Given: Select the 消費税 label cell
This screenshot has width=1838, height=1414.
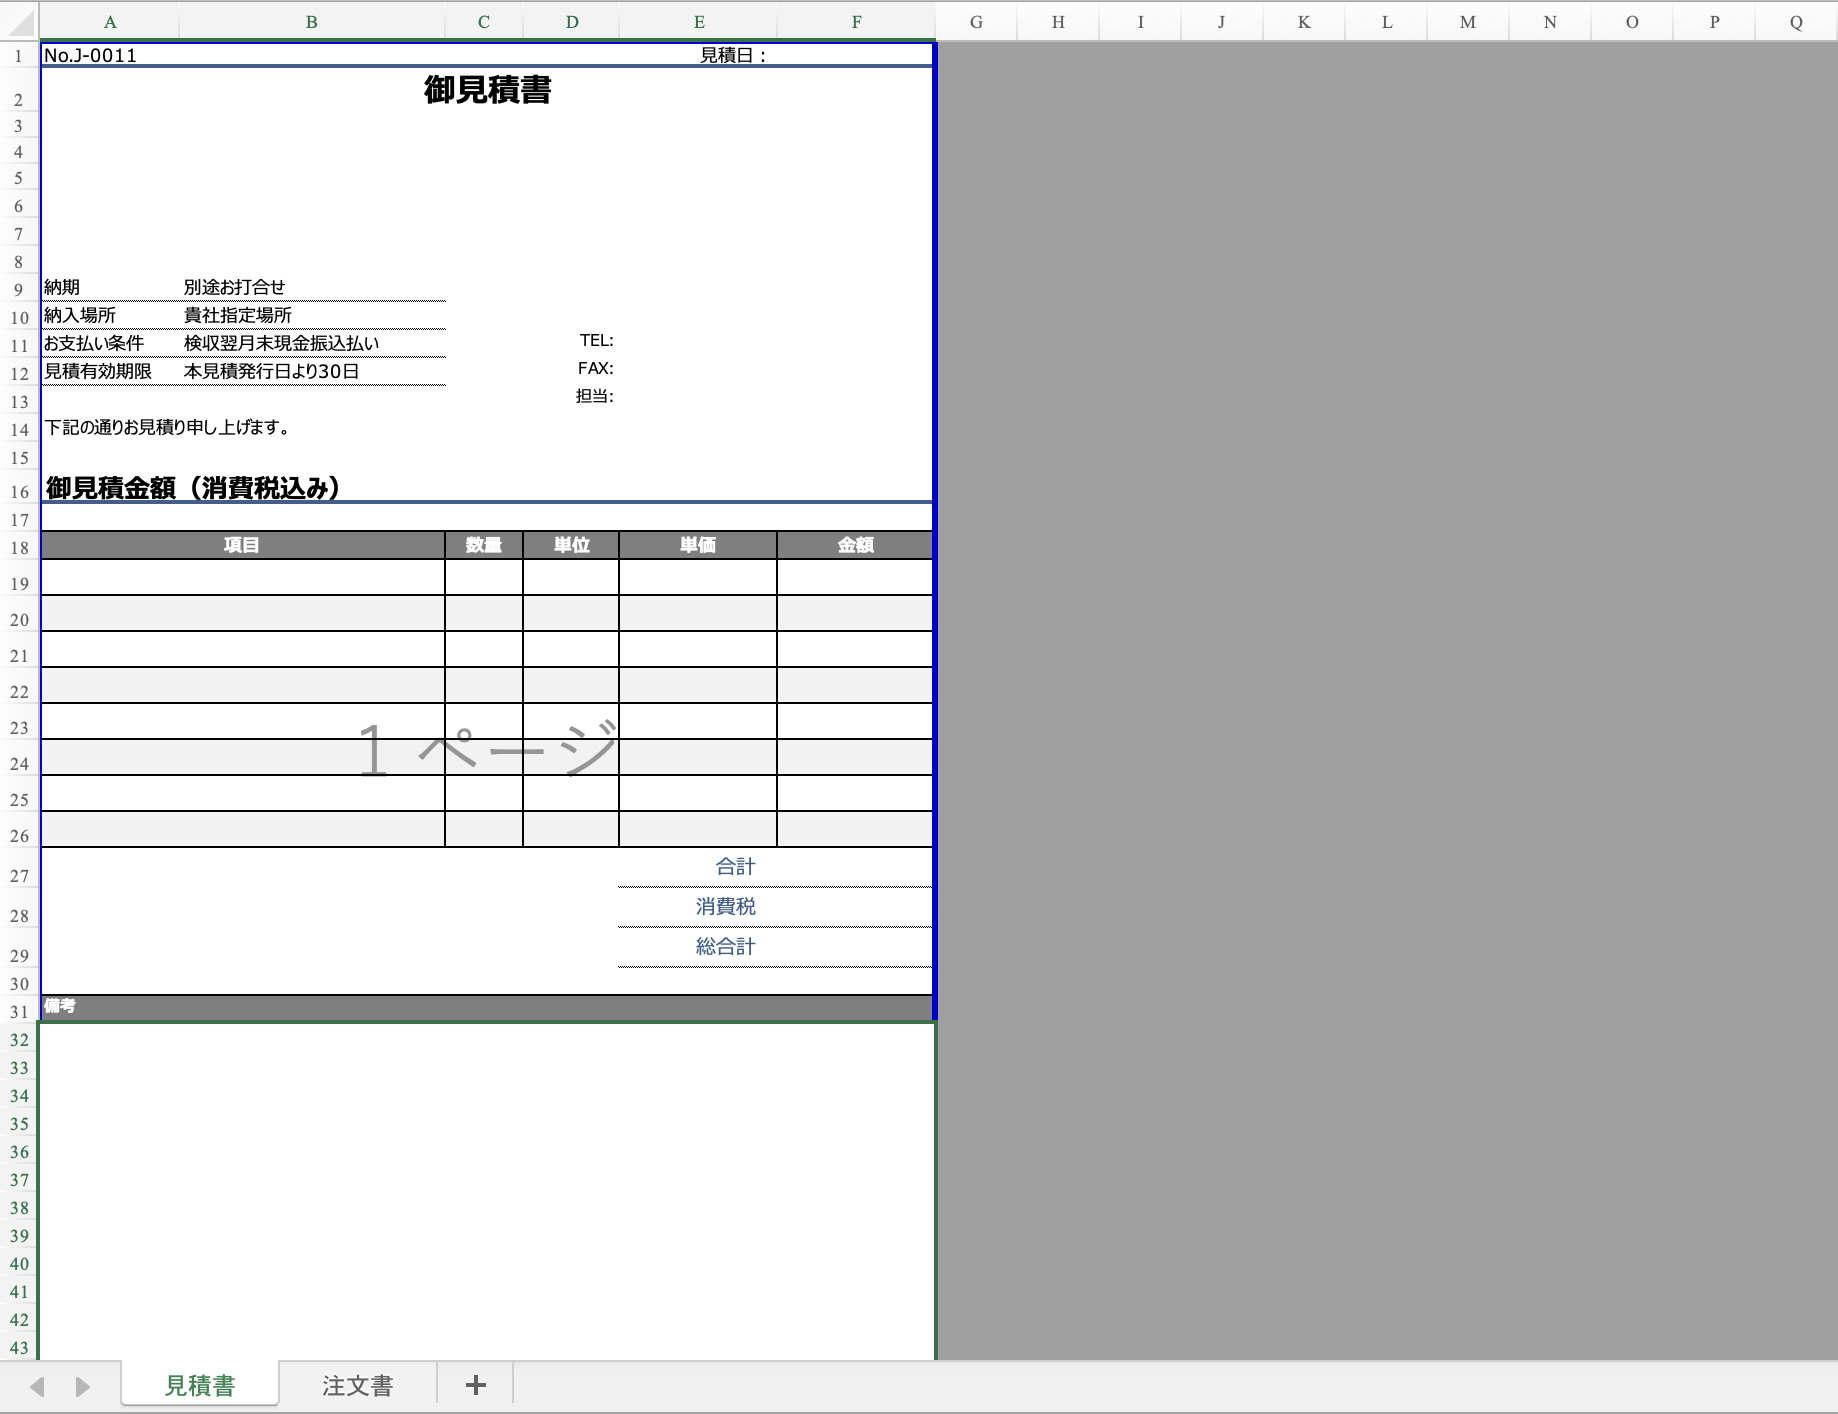Looking at the screenshot, I should (x=726, y=907).
